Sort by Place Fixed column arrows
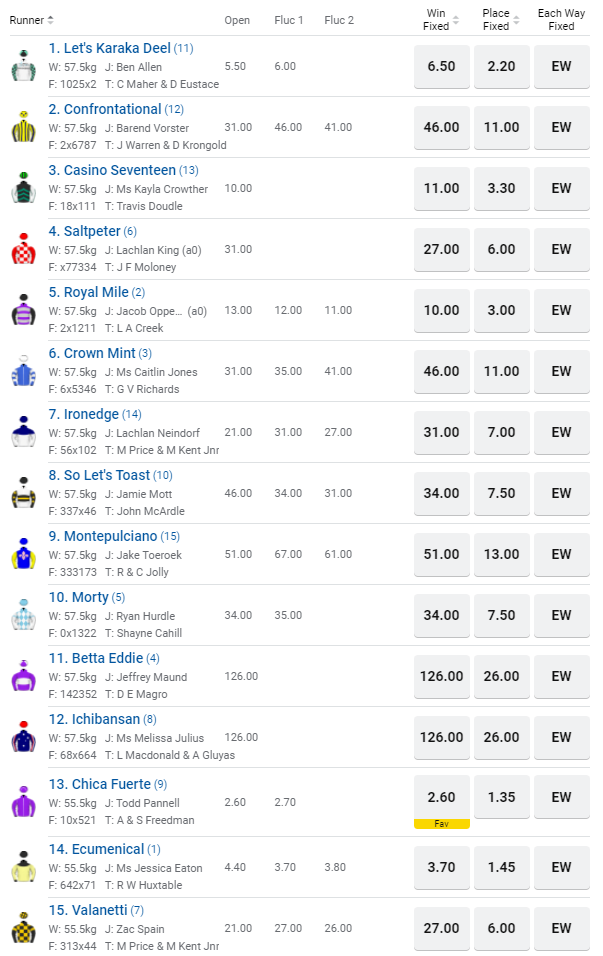 coord(516,20)
